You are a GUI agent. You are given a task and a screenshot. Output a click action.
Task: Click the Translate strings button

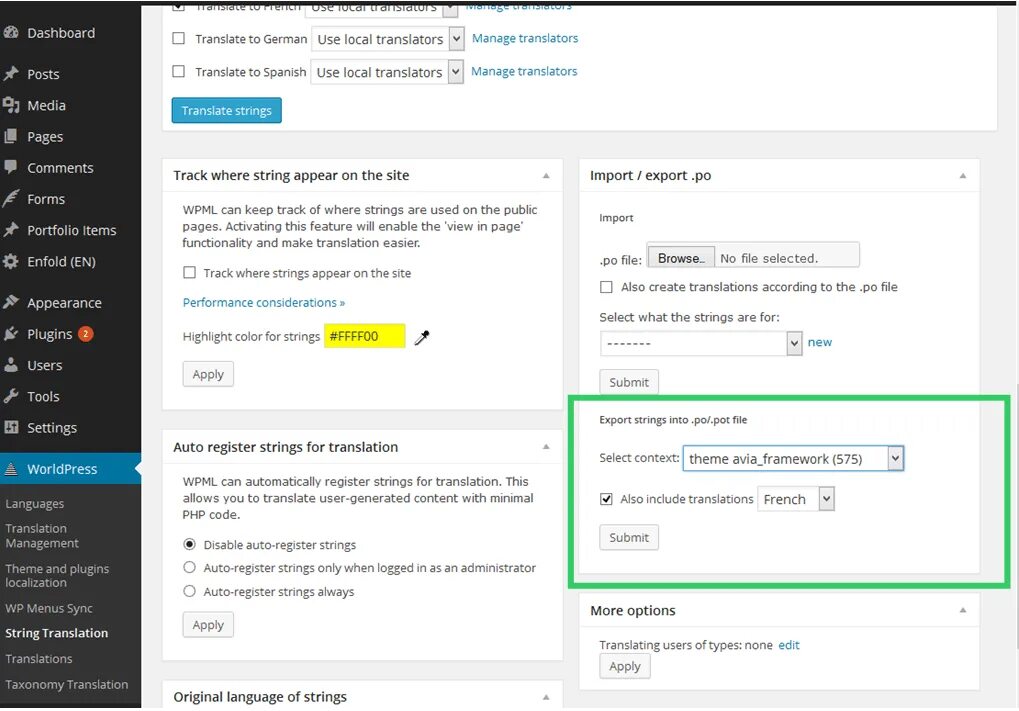226,111
